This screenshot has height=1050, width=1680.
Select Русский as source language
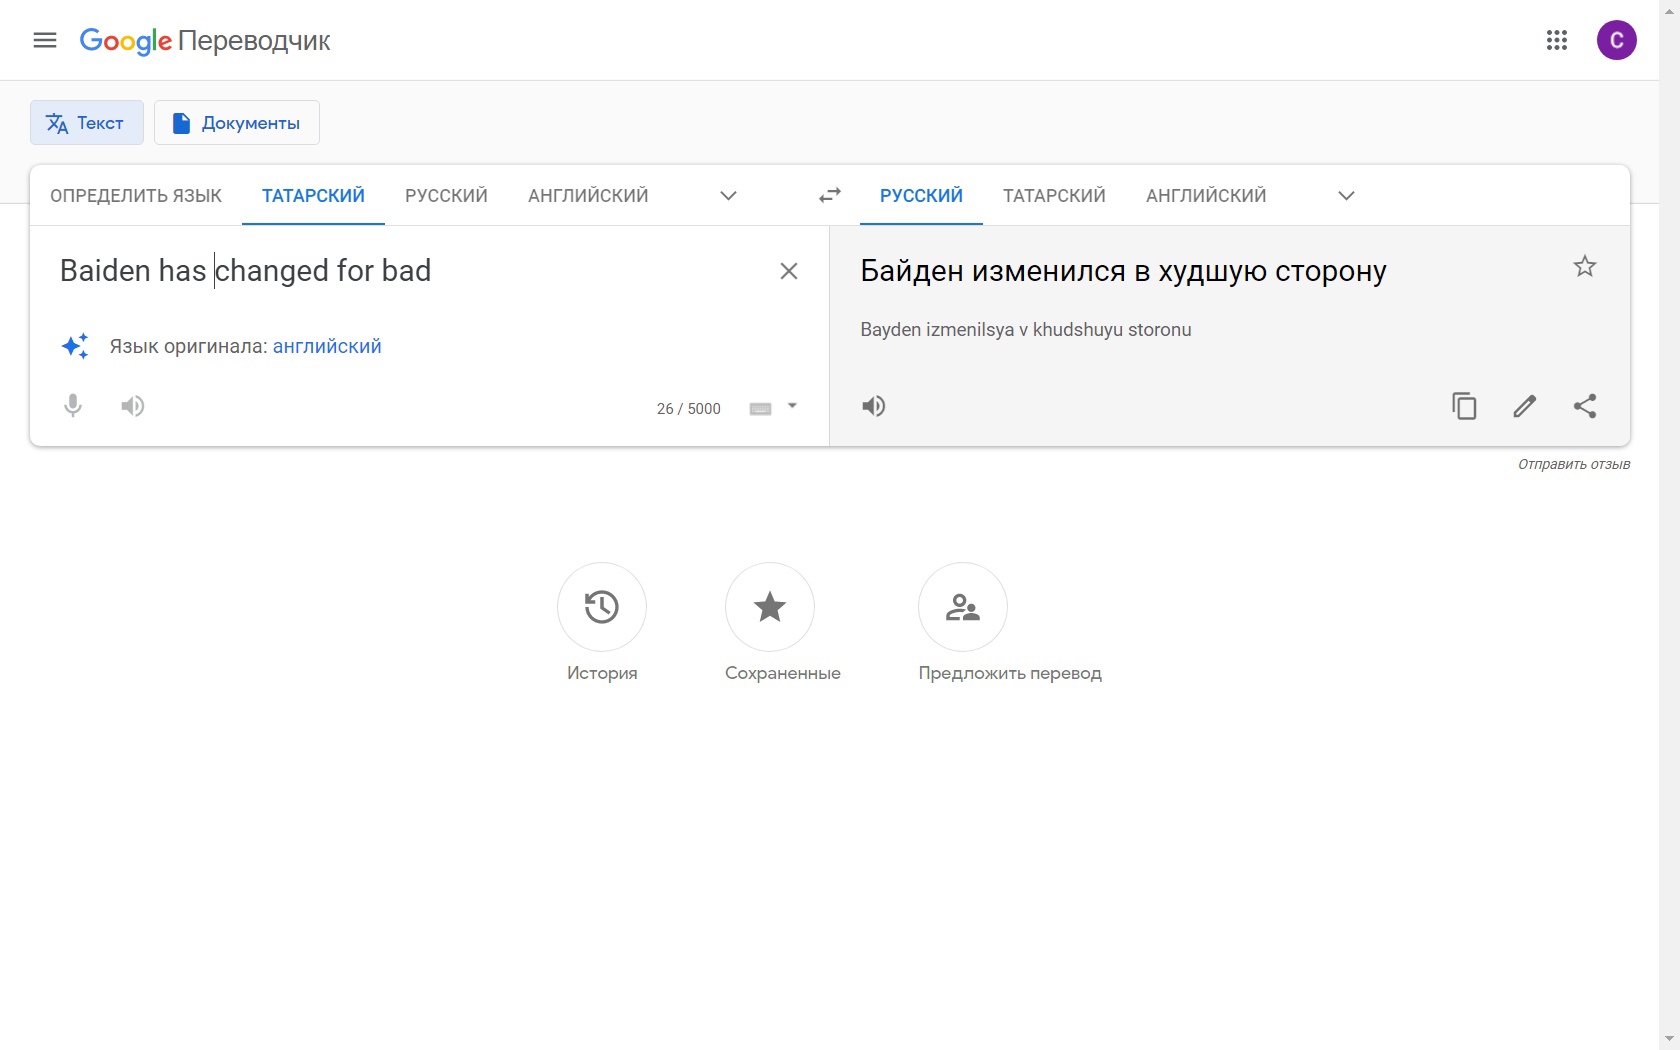(446, 196)
